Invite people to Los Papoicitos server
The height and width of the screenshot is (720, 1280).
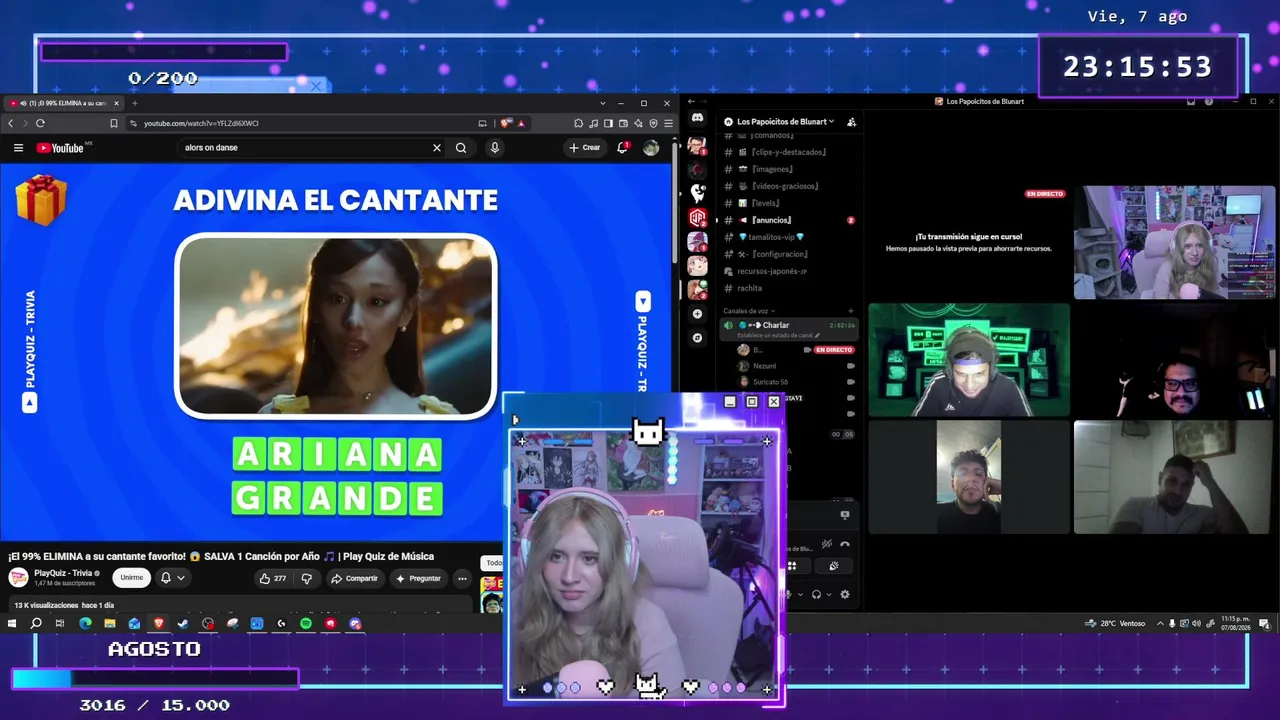[851, 122]
